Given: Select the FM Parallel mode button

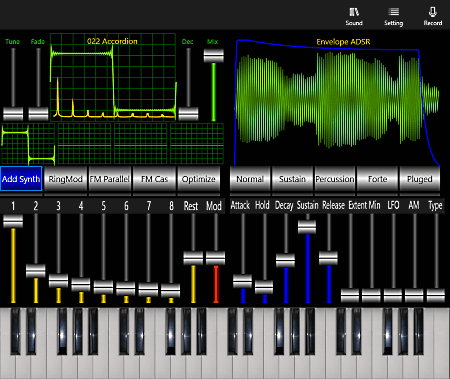Looking at the screenshot, I should pyautogui.click(x=110, y=179).
